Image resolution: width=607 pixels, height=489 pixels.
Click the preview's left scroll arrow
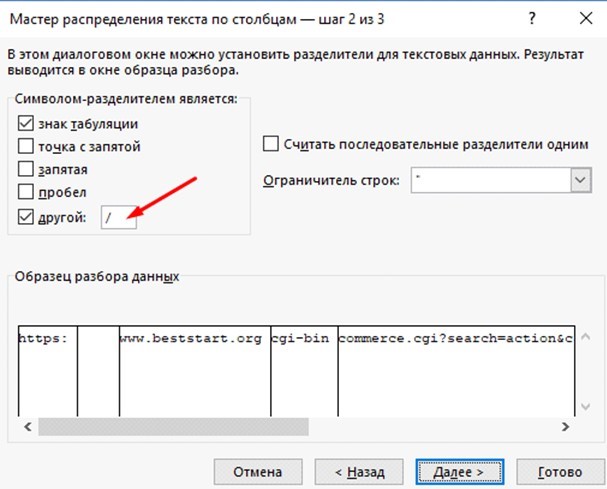[27, 427]
